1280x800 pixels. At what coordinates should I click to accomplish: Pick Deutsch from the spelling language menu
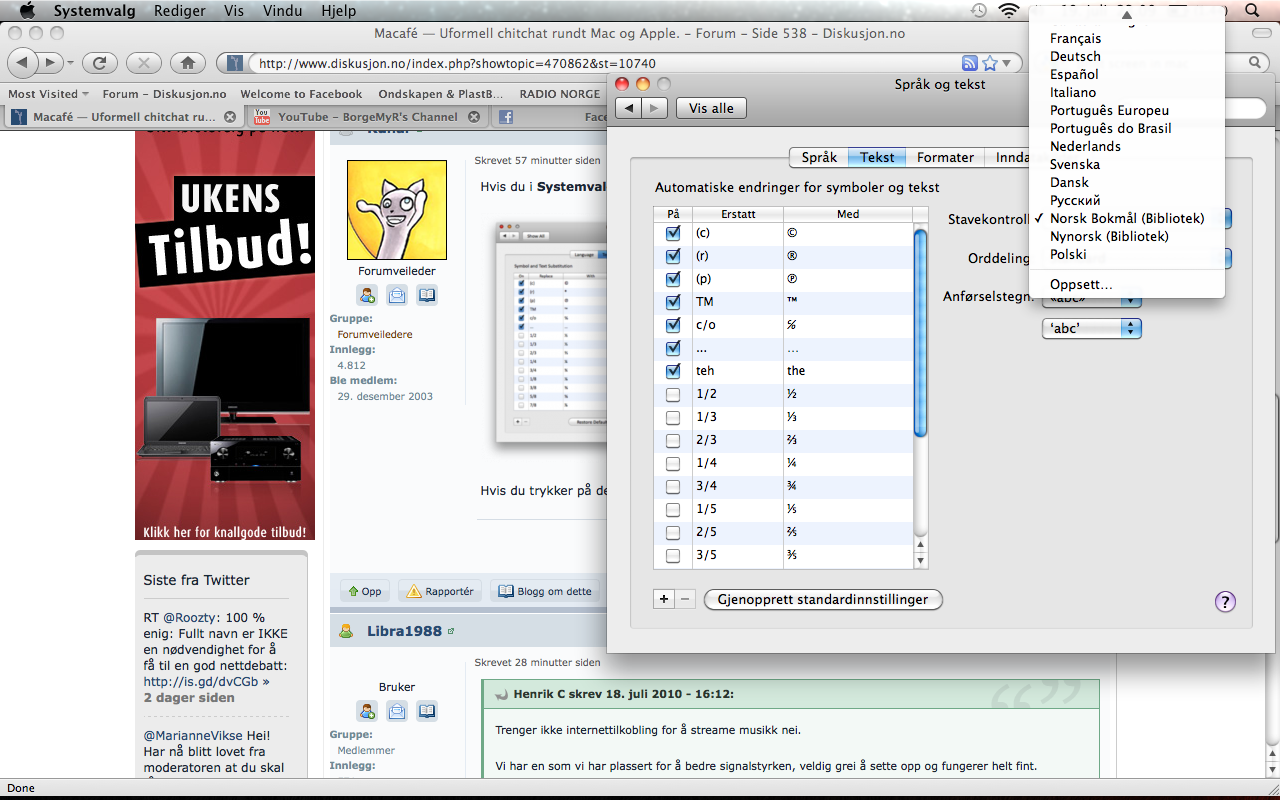[1126, 56]
